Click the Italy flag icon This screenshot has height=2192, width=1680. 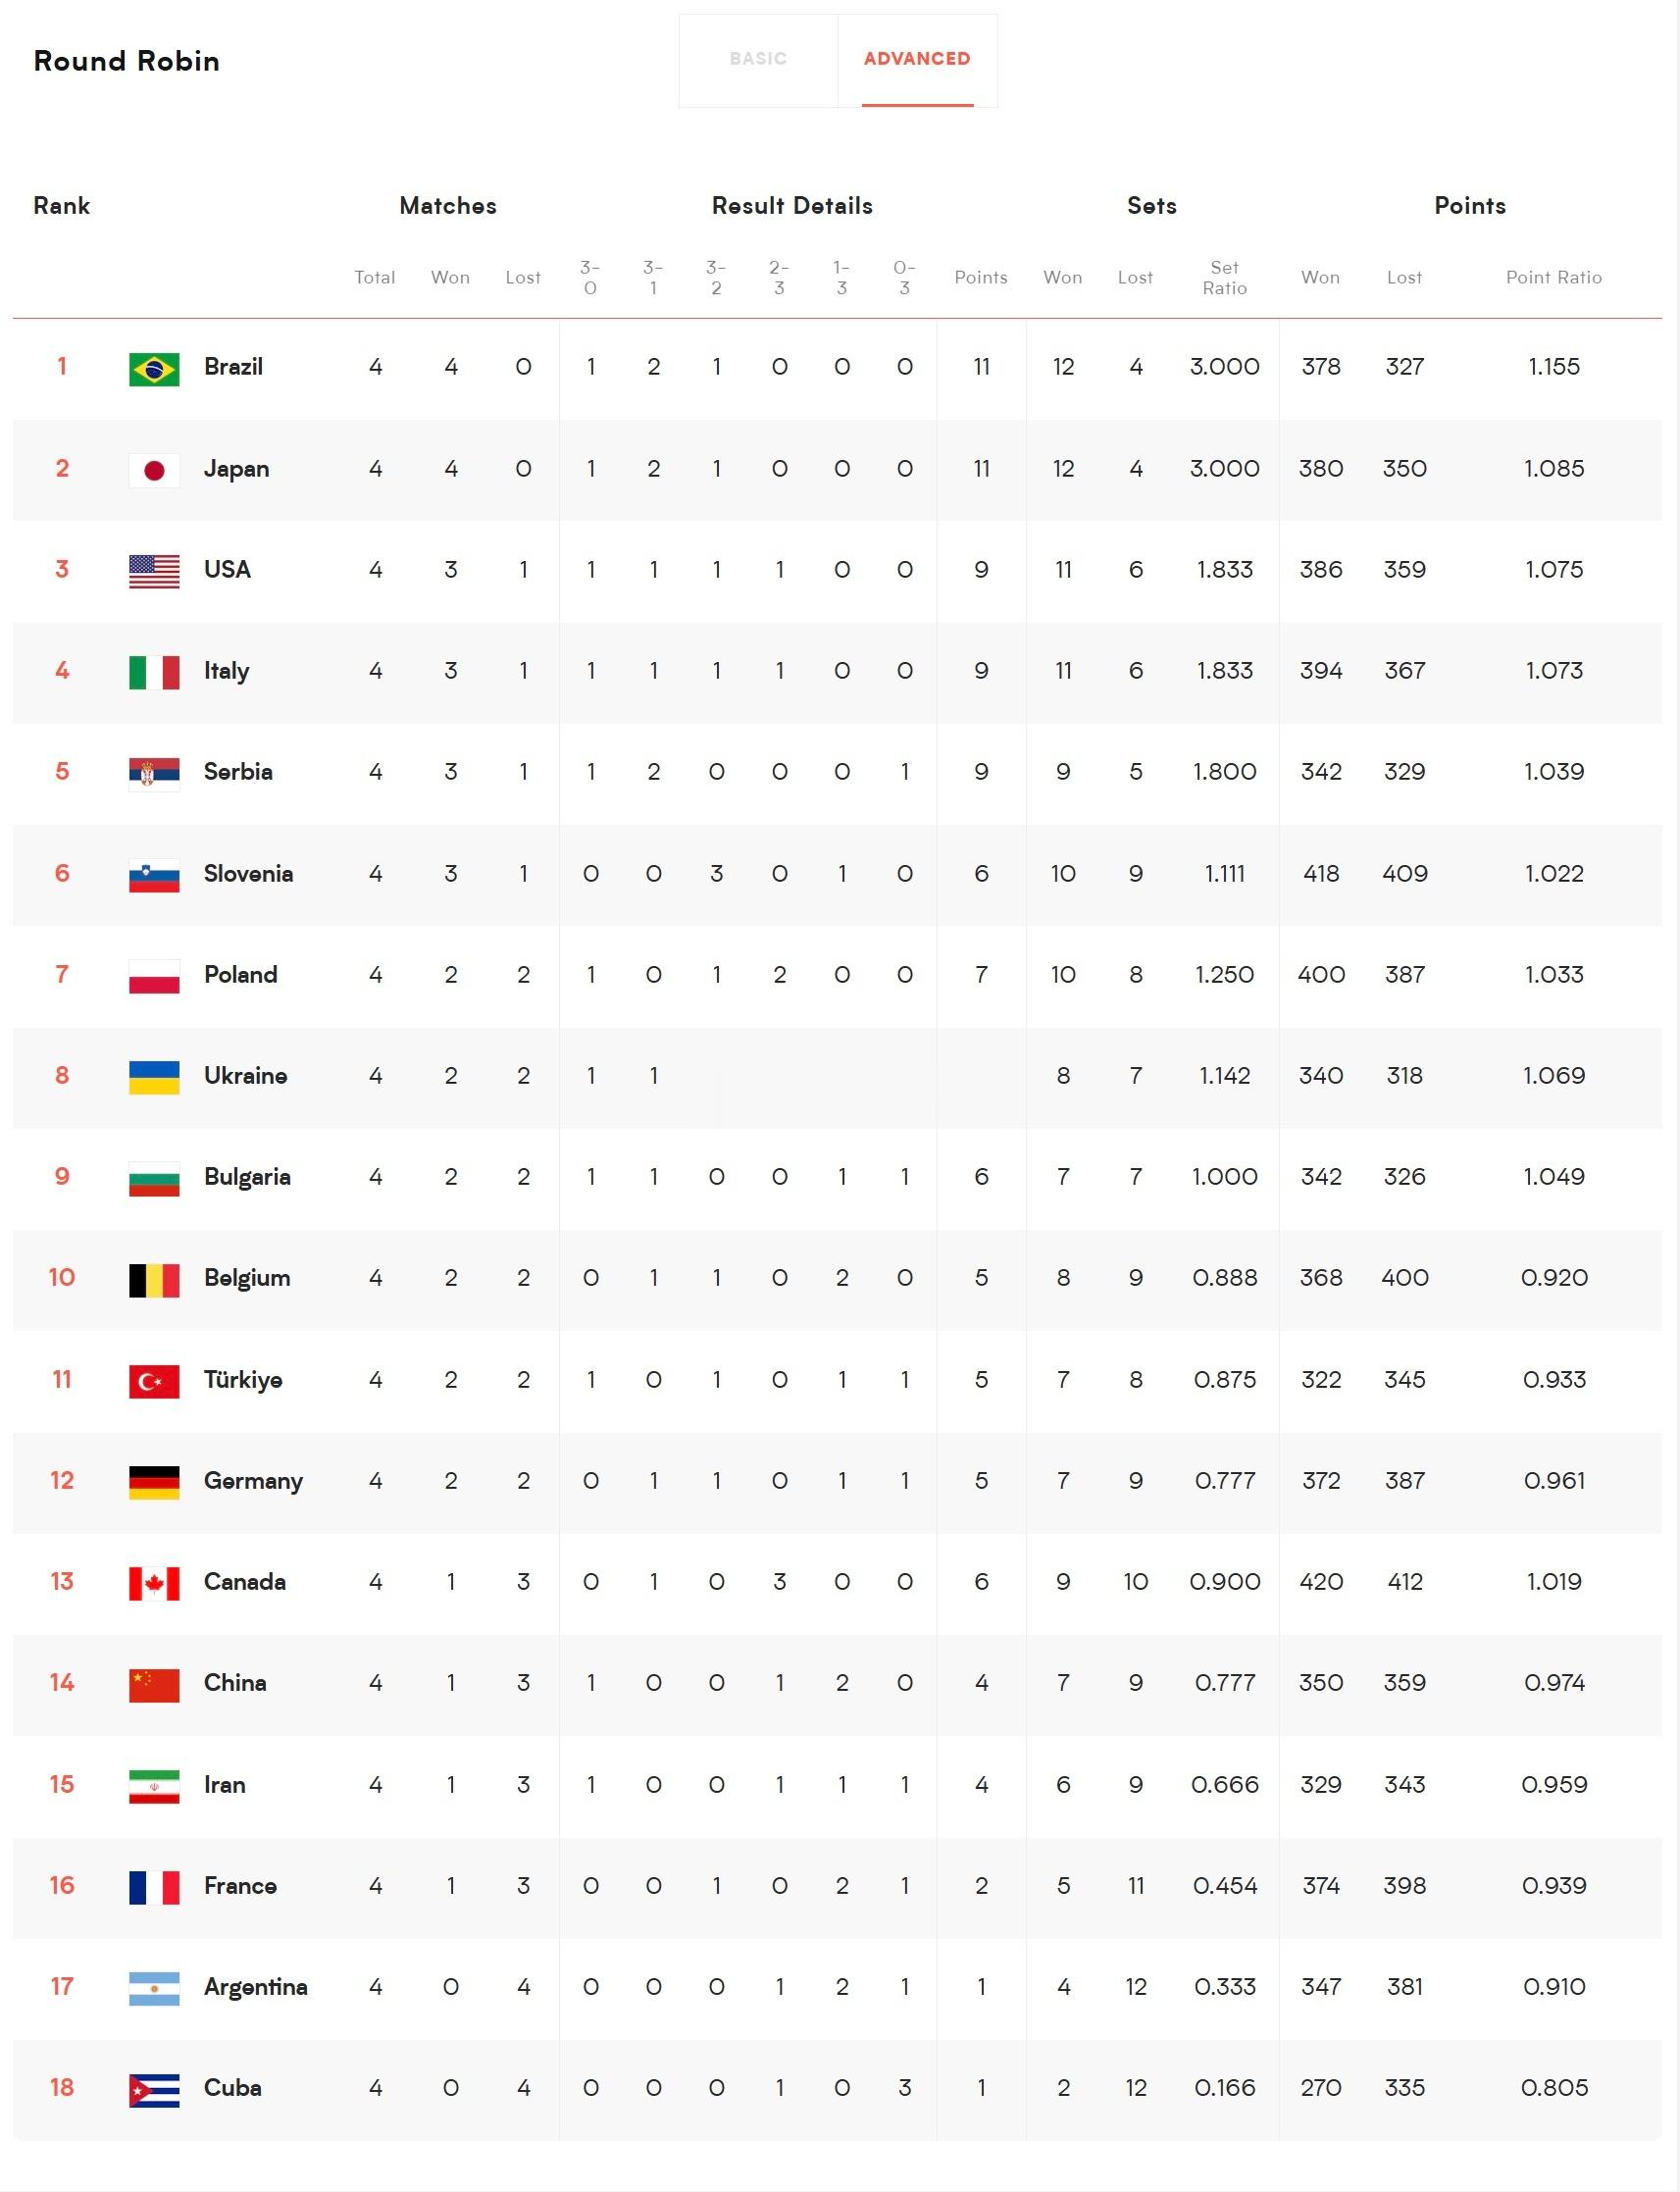(154, 672)
